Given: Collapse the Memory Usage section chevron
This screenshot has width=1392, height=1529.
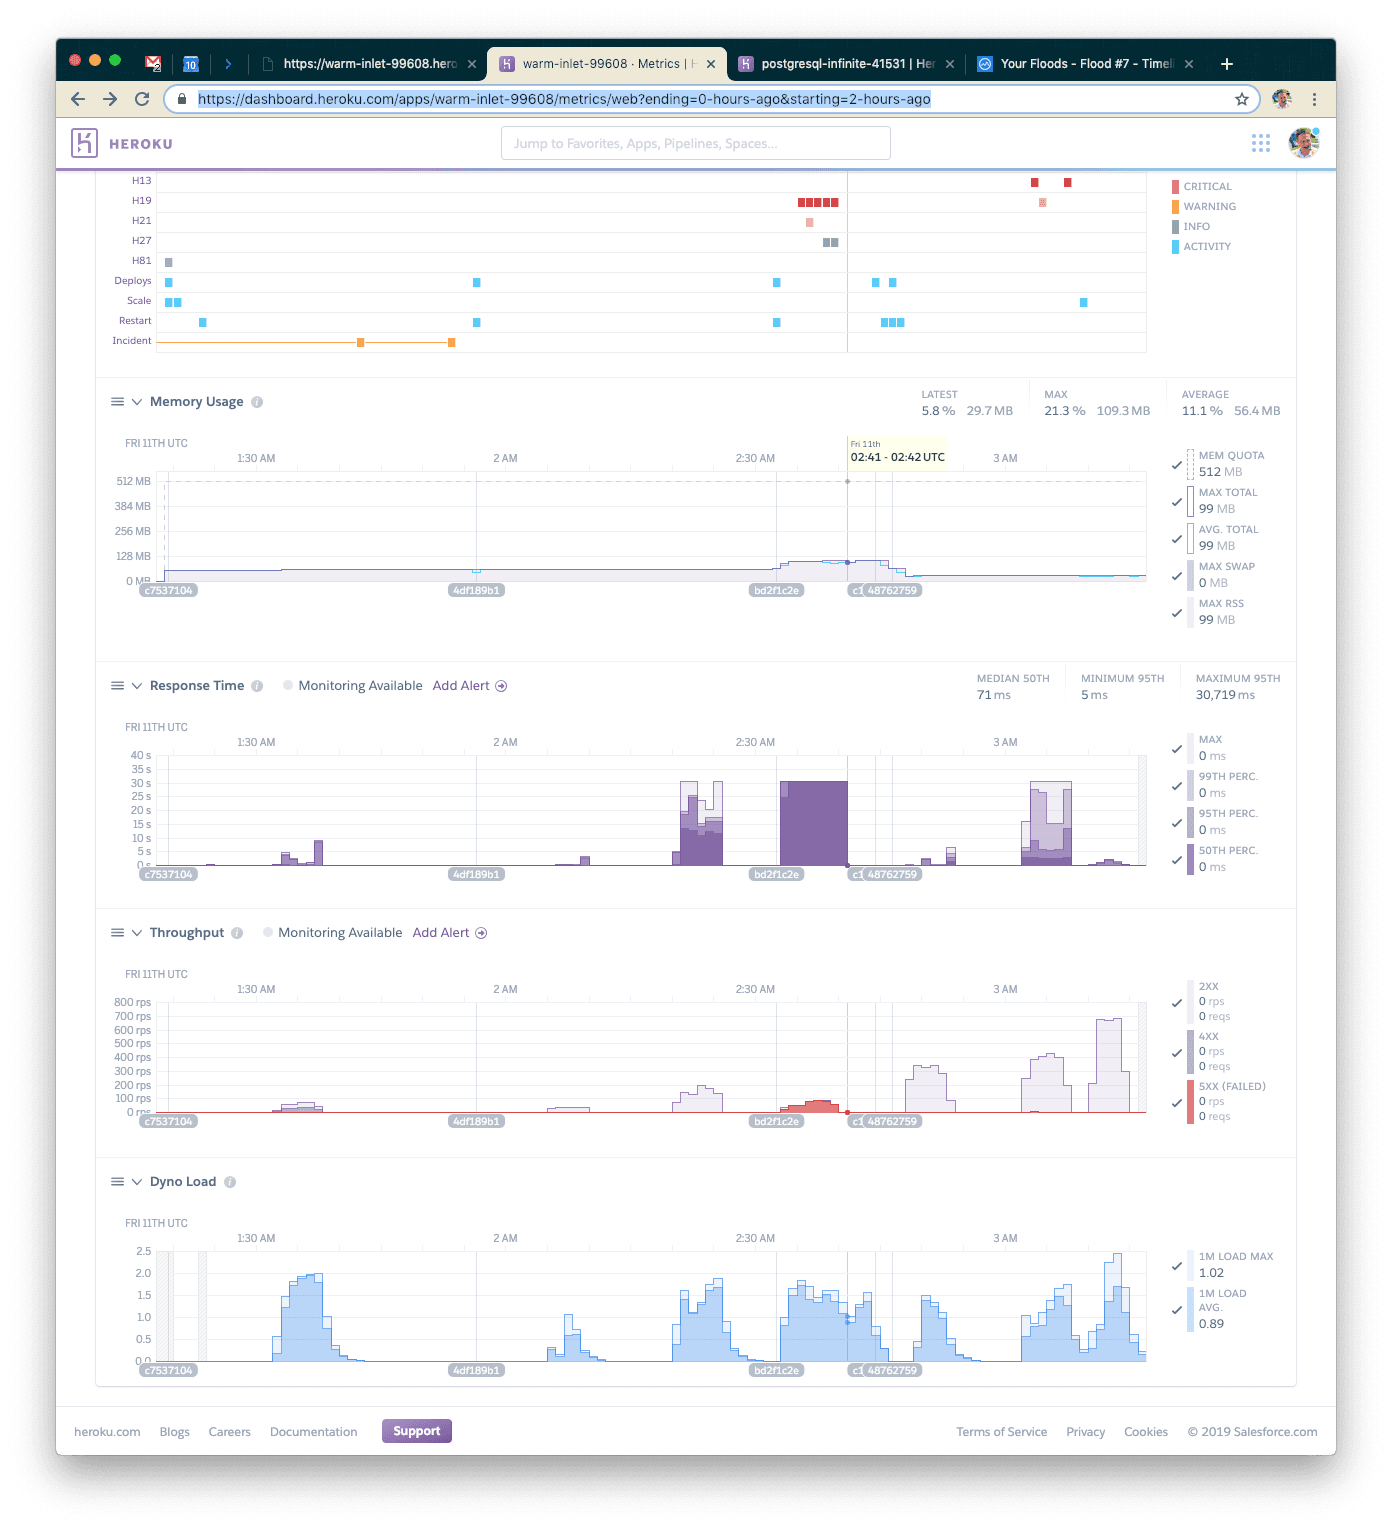Looking at the screenshot, I should tap(137, 402).
